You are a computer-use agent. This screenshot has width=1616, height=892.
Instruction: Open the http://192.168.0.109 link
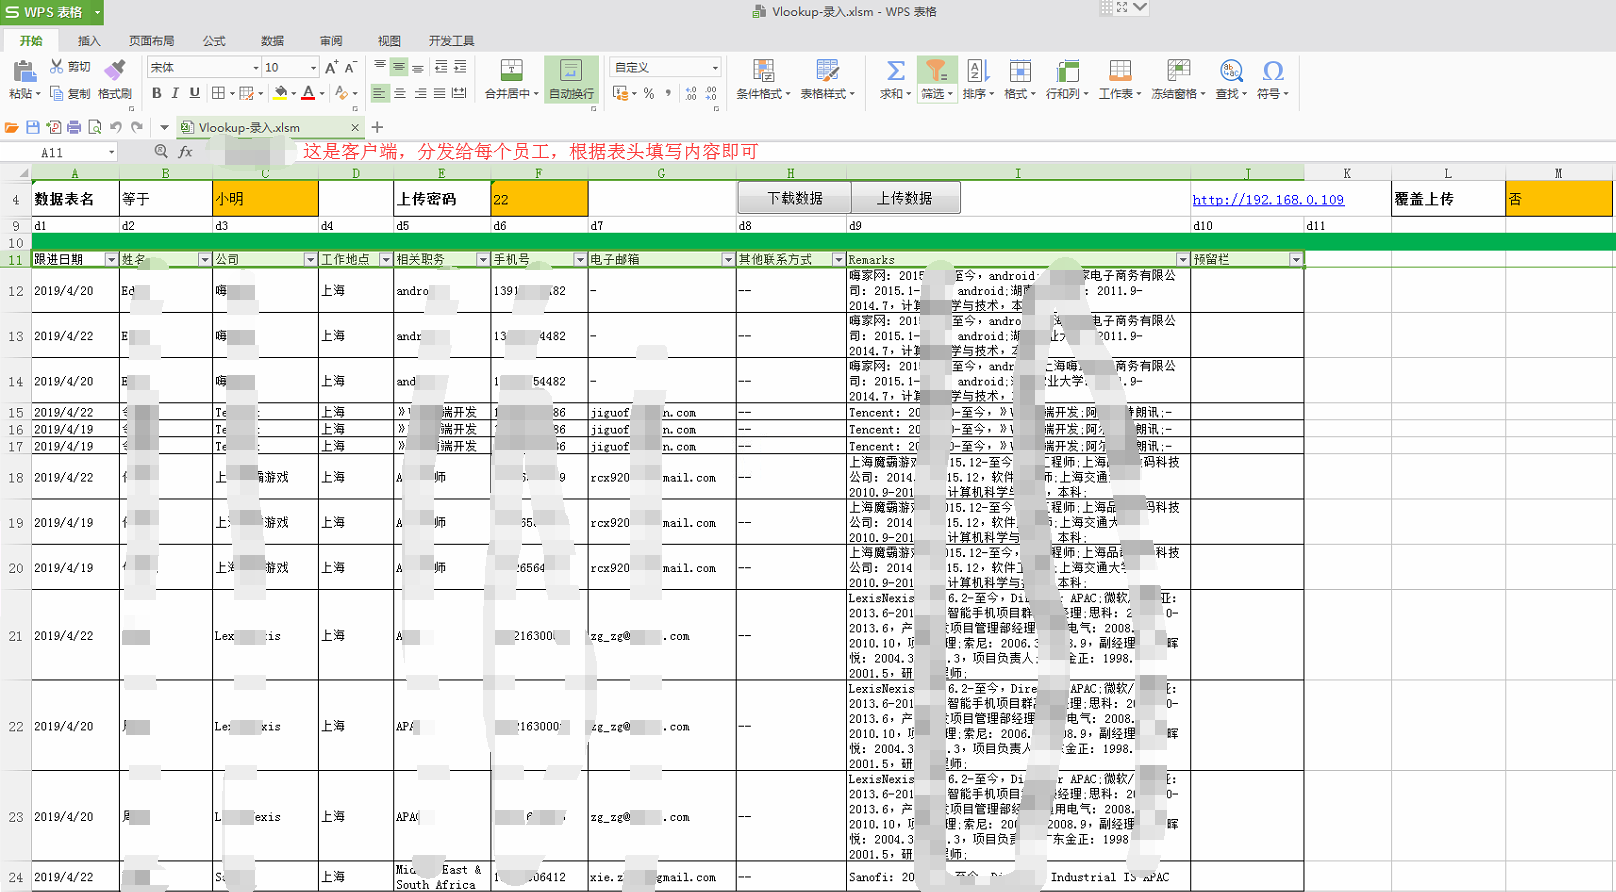tap(1268, 200)
